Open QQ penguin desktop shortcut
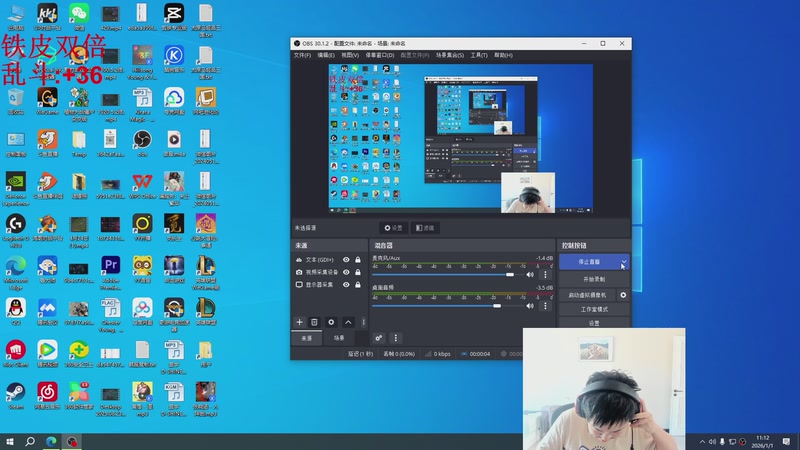800x450 pixels. [16, 311]
